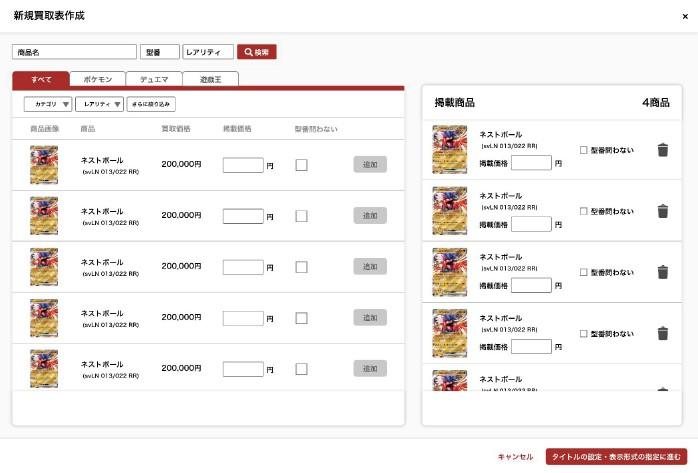Click the 商品画像 column header
Viewport: 698px width, 473px height.
coord(45,129)
